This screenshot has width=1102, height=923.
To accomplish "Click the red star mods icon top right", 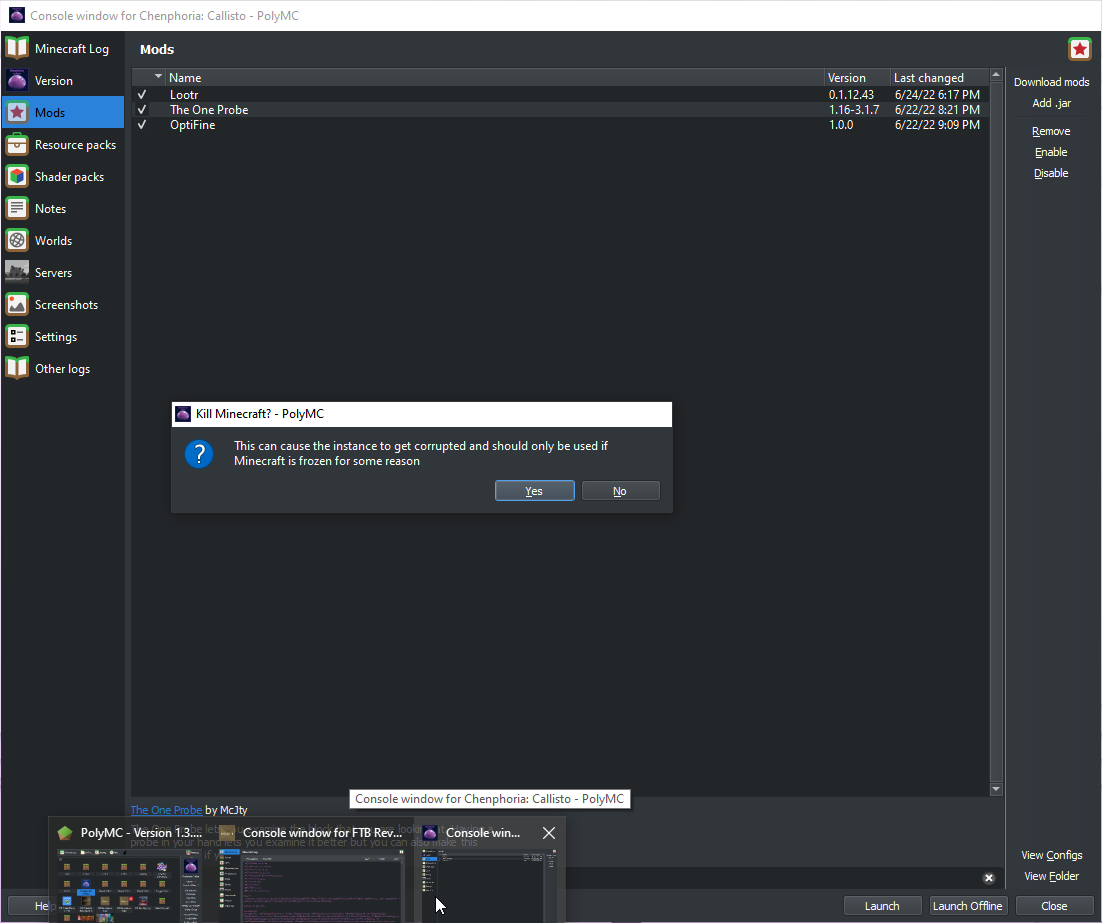I will coord(1079,48).
